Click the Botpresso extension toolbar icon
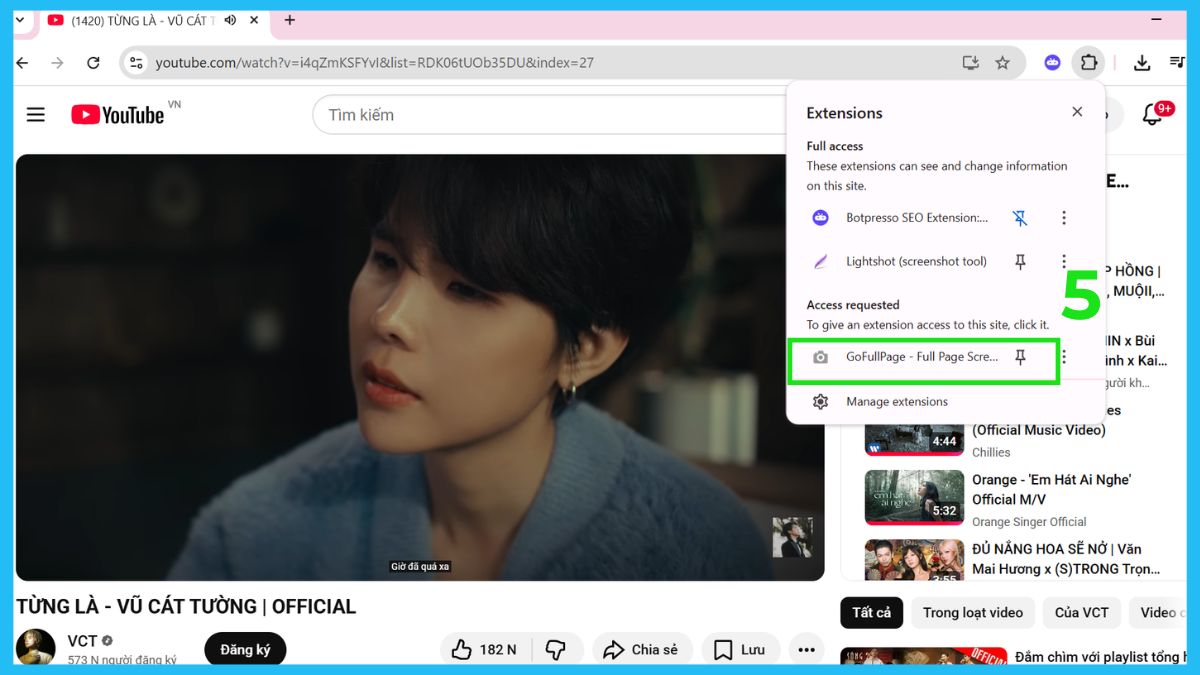 pyautogui.click(x=1052, y=62)
